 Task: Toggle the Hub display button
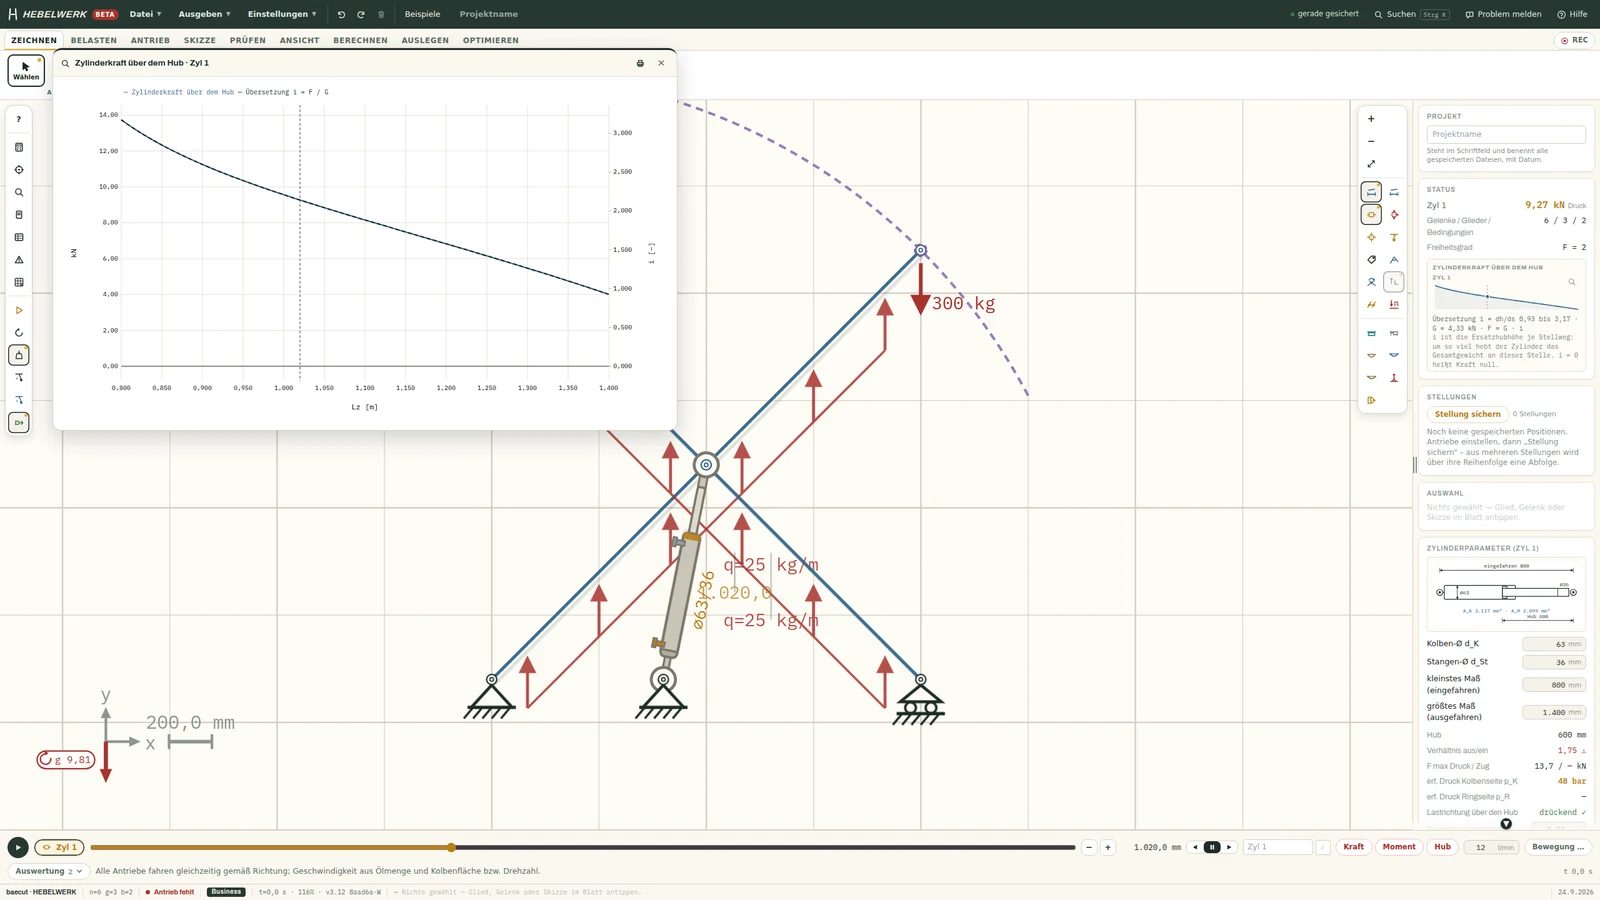1442,847
